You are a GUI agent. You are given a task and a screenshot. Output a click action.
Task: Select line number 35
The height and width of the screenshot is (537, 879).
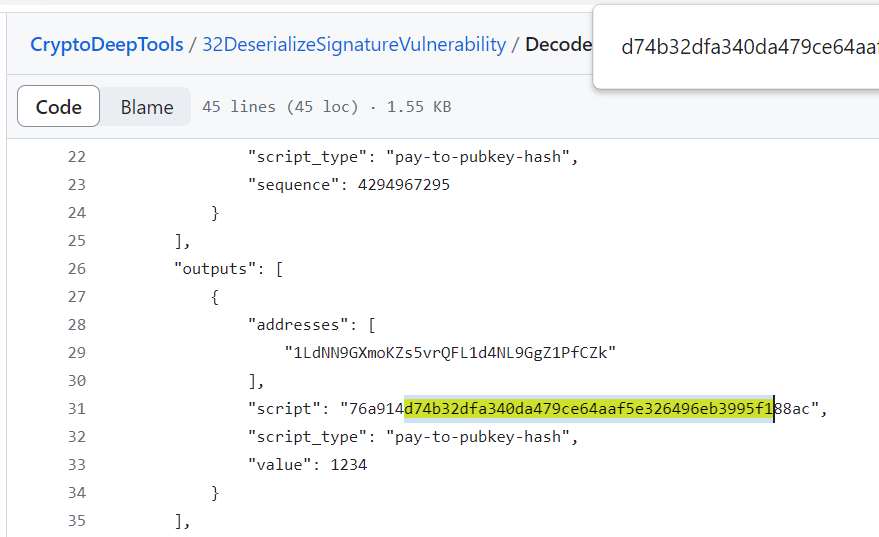pos(77,521)
